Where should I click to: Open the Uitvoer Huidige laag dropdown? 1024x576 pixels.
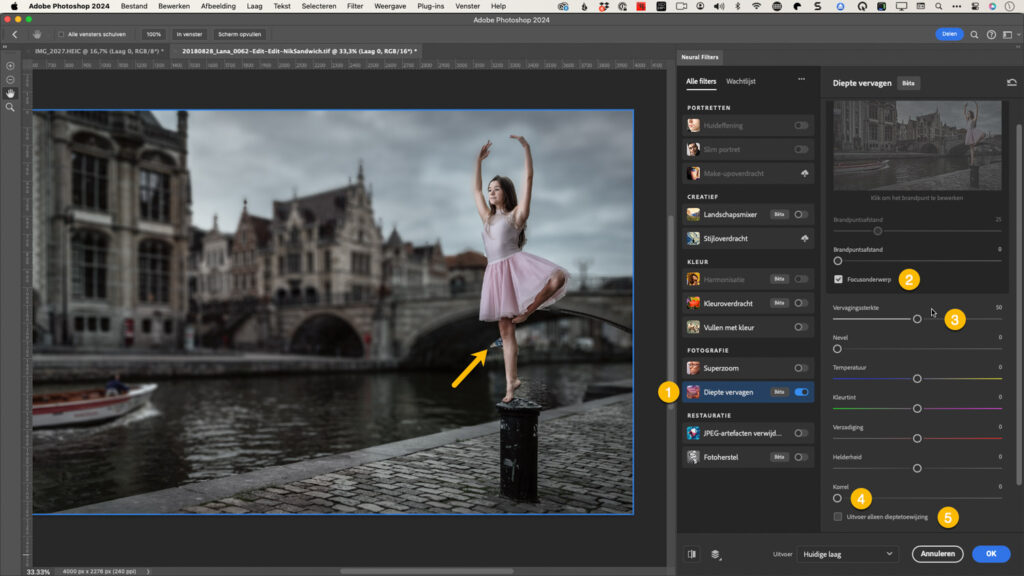847,554
